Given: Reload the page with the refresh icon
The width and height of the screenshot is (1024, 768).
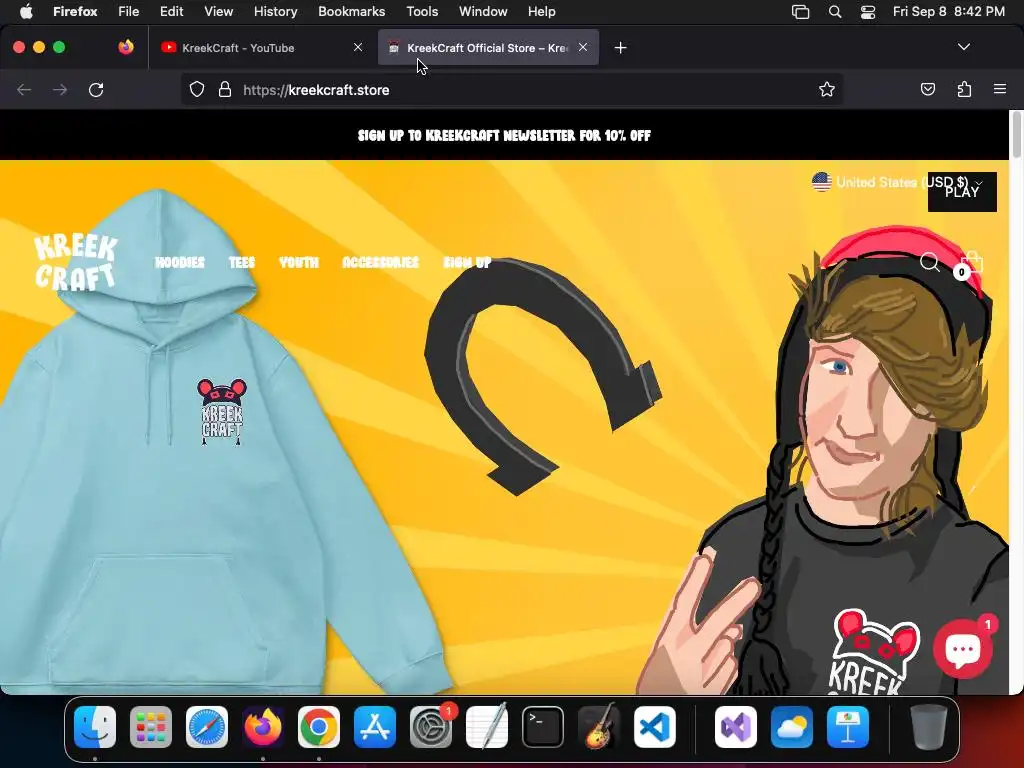Looking at the screenshot, I should click(x=96, y=89).
